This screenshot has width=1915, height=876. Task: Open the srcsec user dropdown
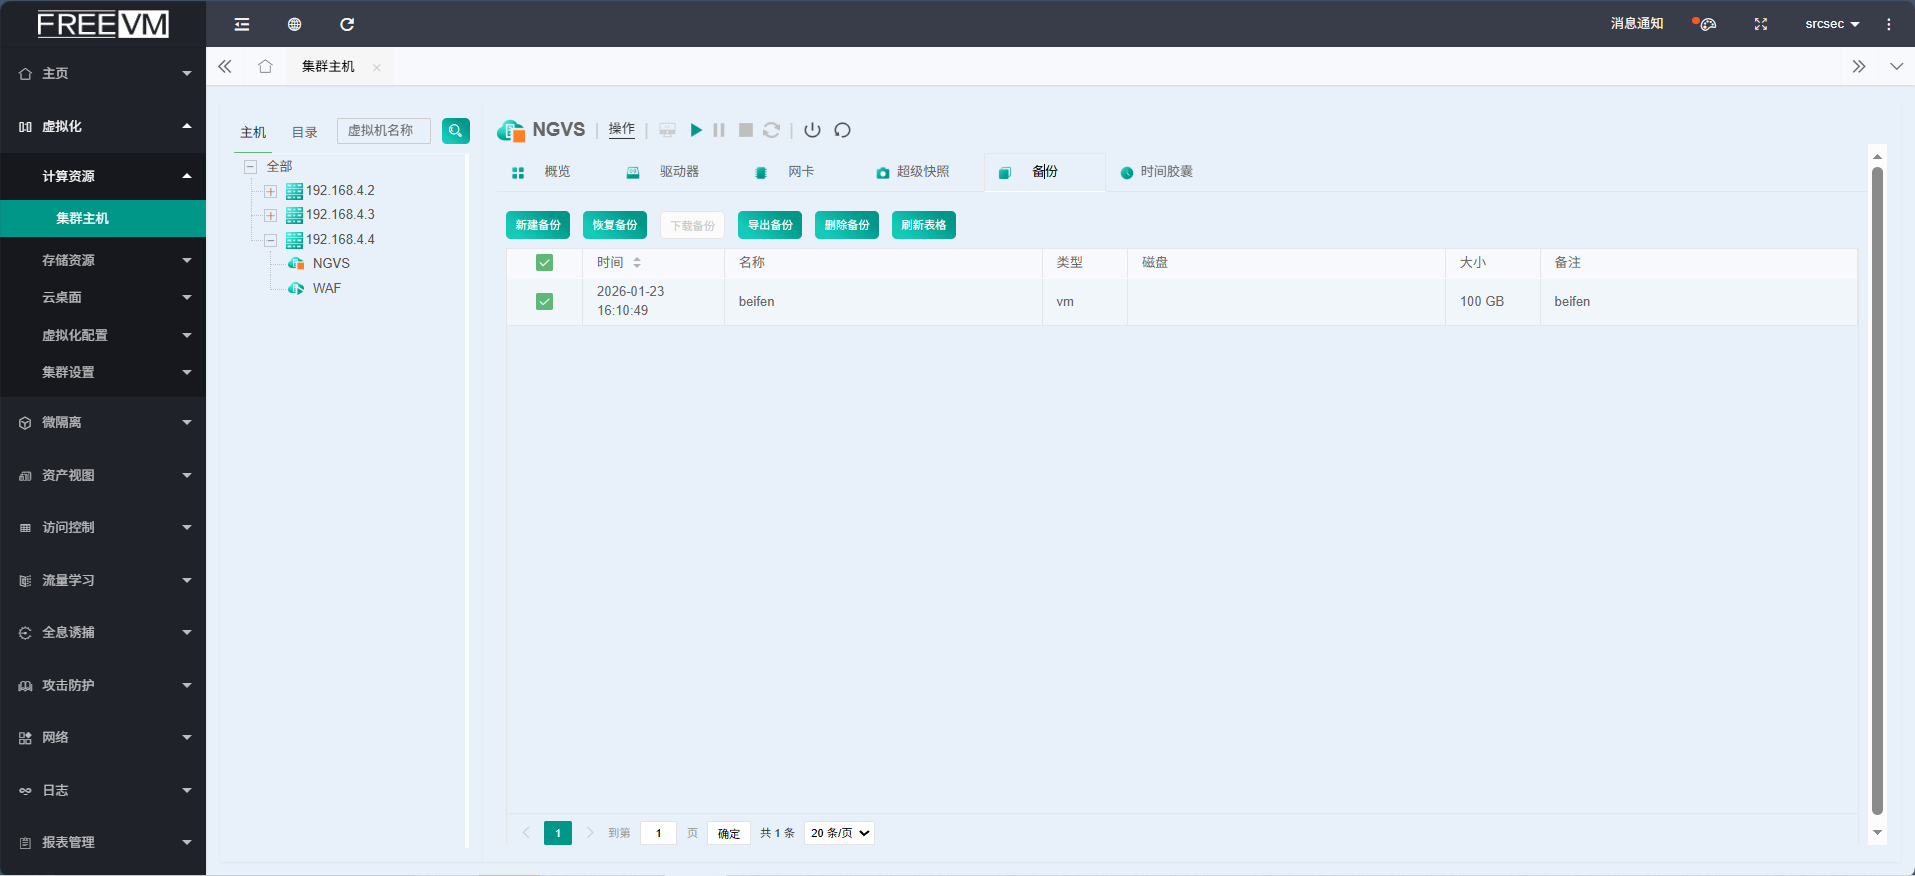coord(1831,24)
